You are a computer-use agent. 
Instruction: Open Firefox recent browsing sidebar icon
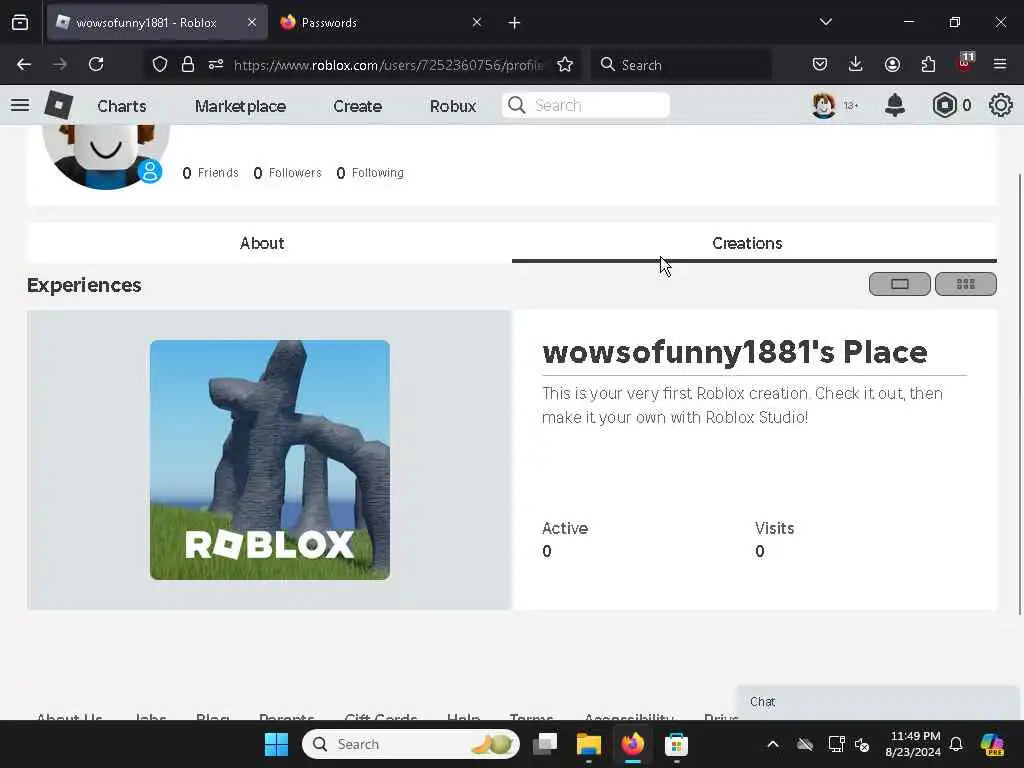pos(20,23)
